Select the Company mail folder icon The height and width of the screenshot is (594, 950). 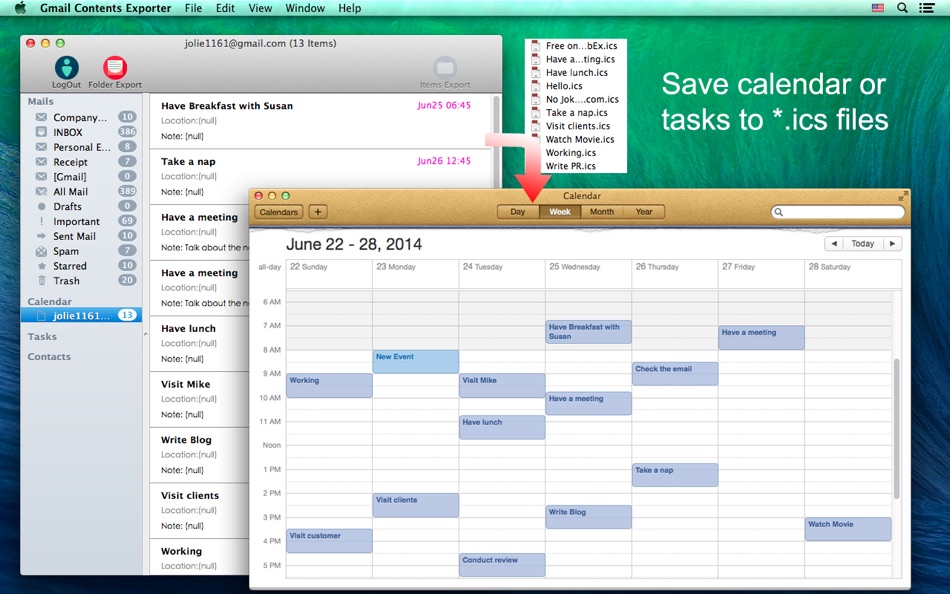click(41, 117)
